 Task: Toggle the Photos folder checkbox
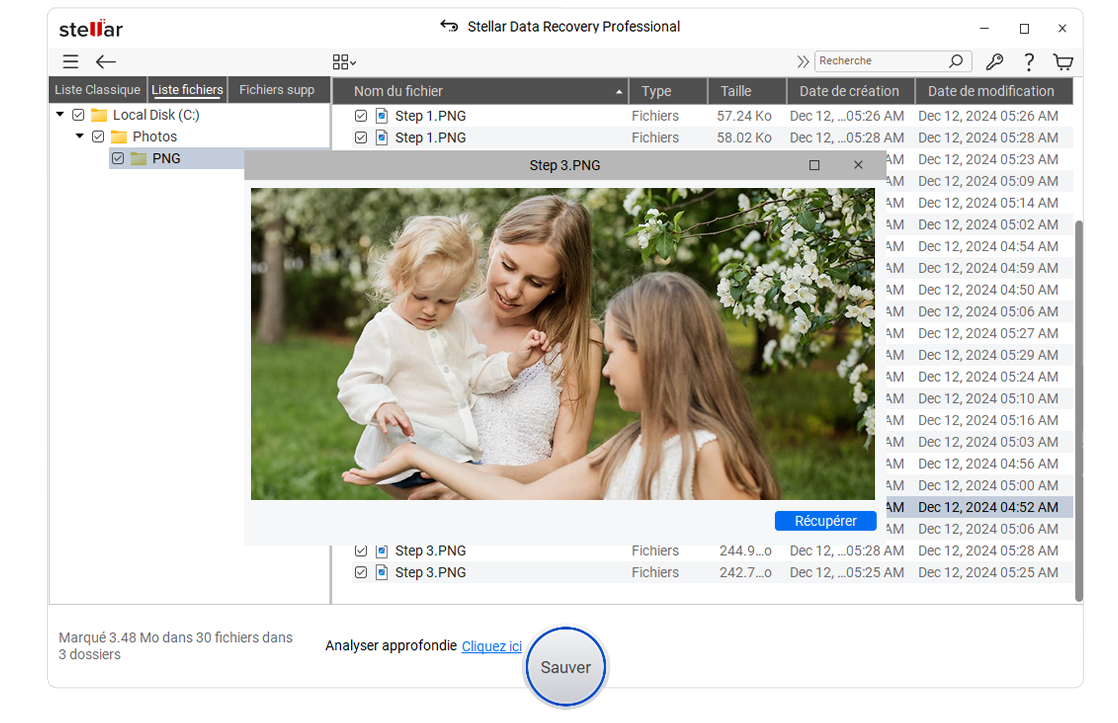(98, 137)
